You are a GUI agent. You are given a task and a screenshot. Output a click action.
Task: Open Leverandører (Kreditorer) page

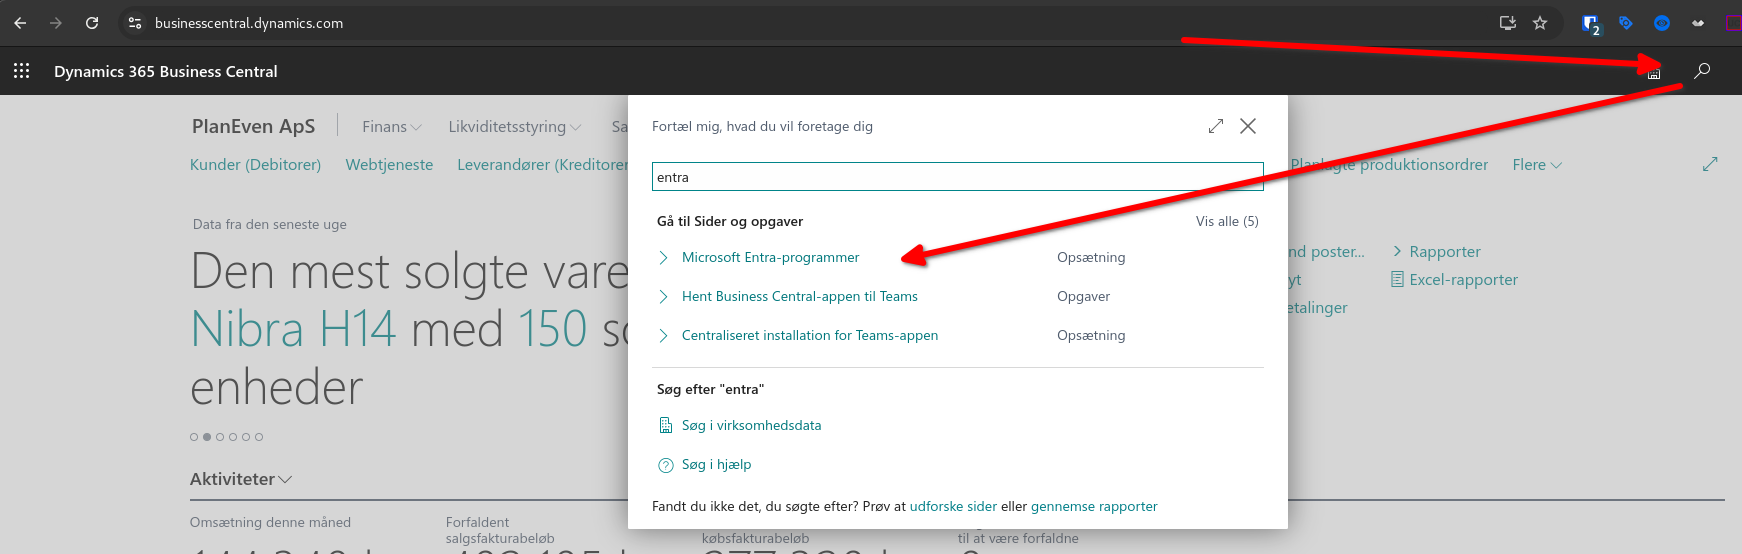tap(542, 165)
